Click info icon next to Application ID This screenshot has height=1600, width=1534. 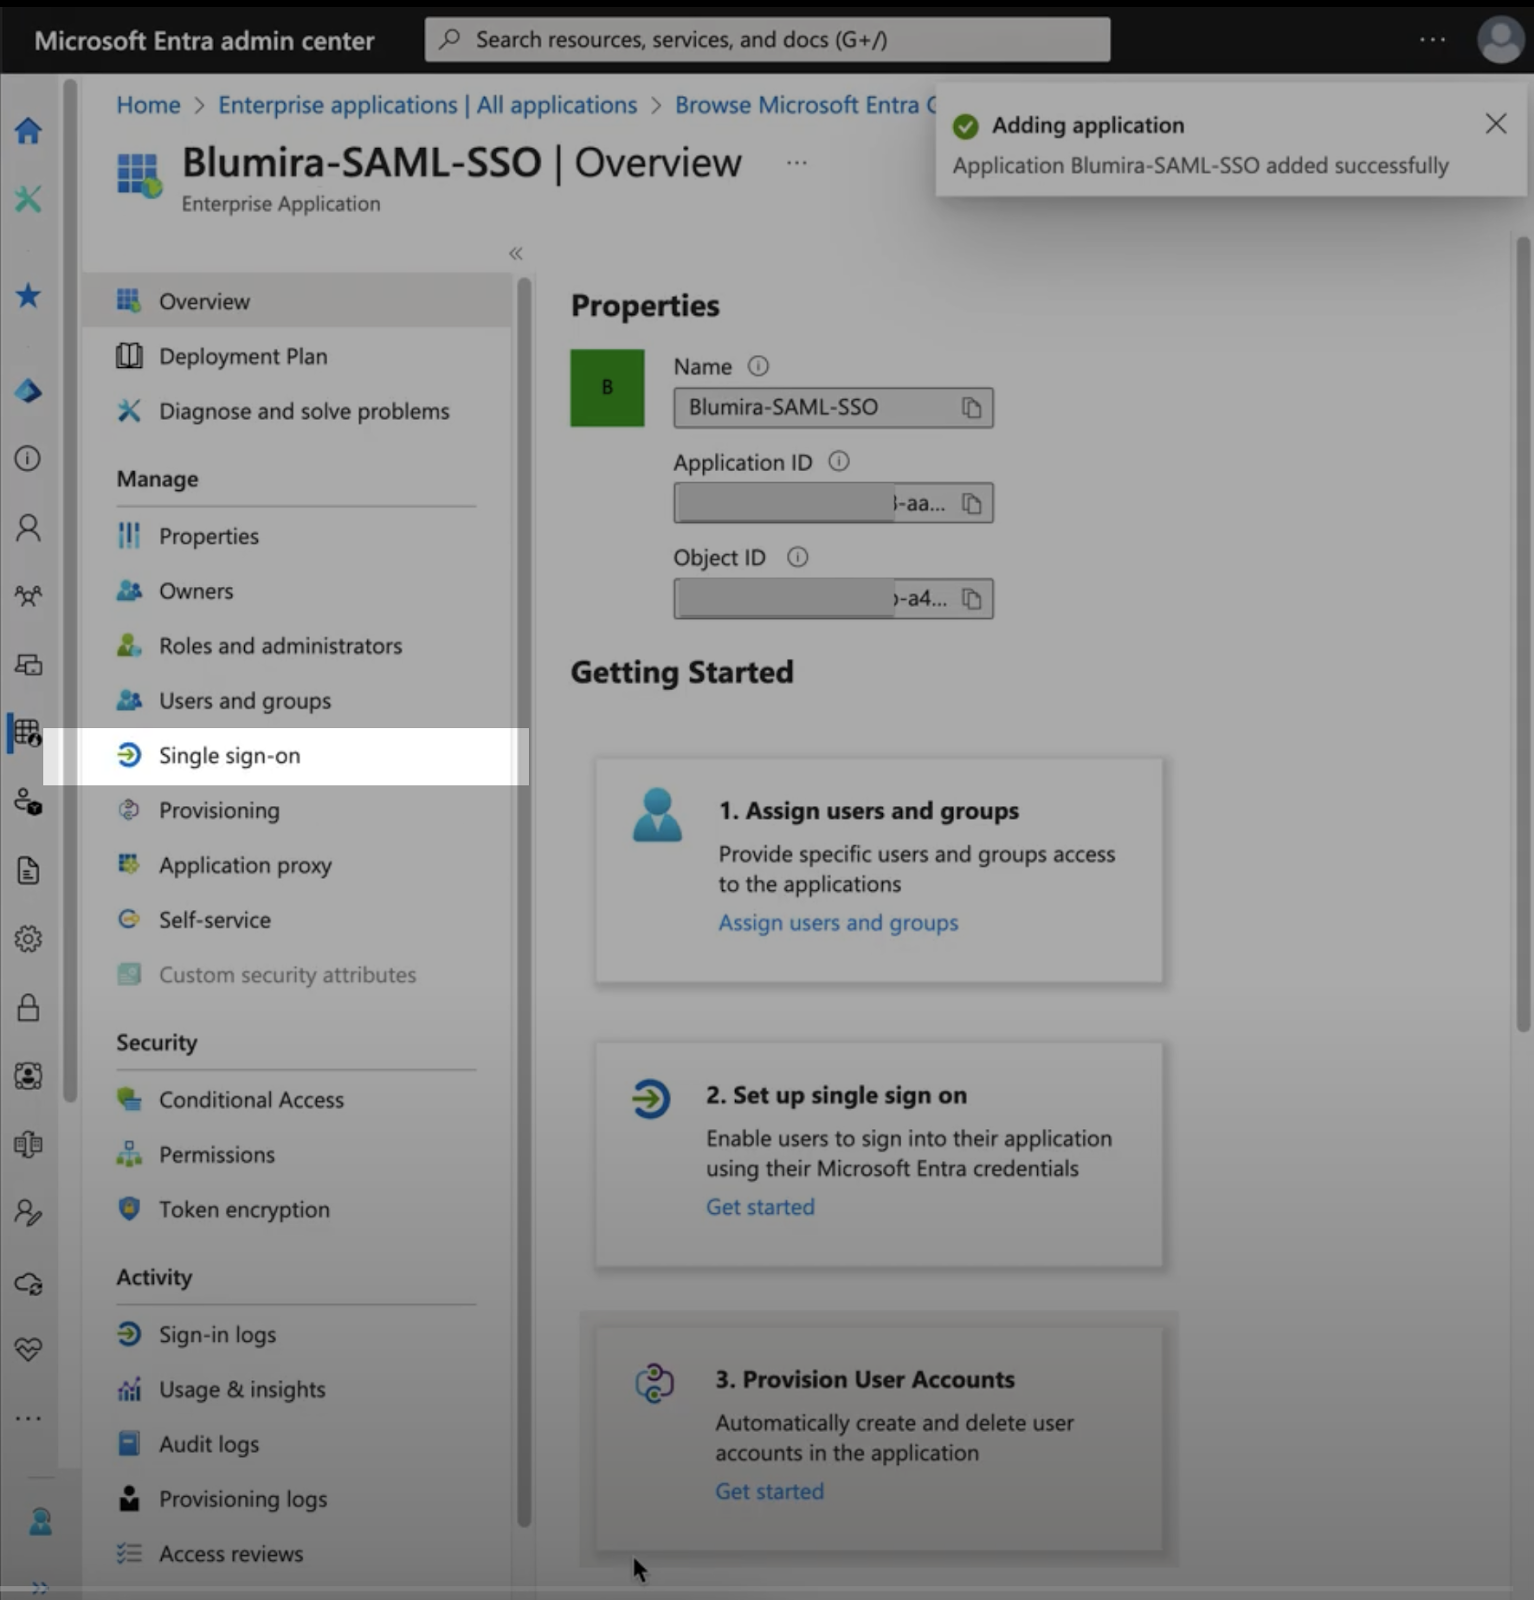pyautogui.click(x=839, y=461)
